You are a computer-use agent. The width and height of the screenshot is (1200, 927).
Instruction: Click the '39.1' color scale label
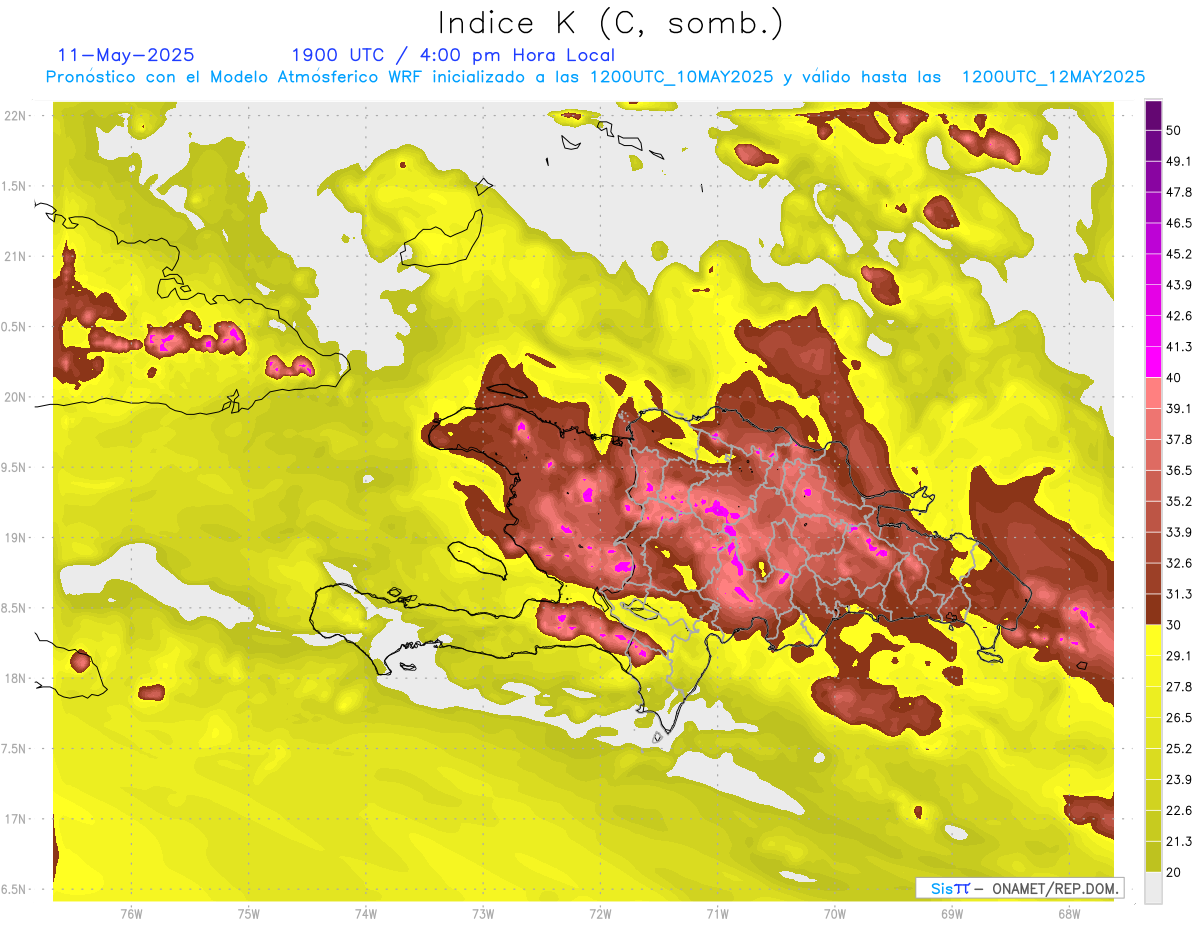1179,409
